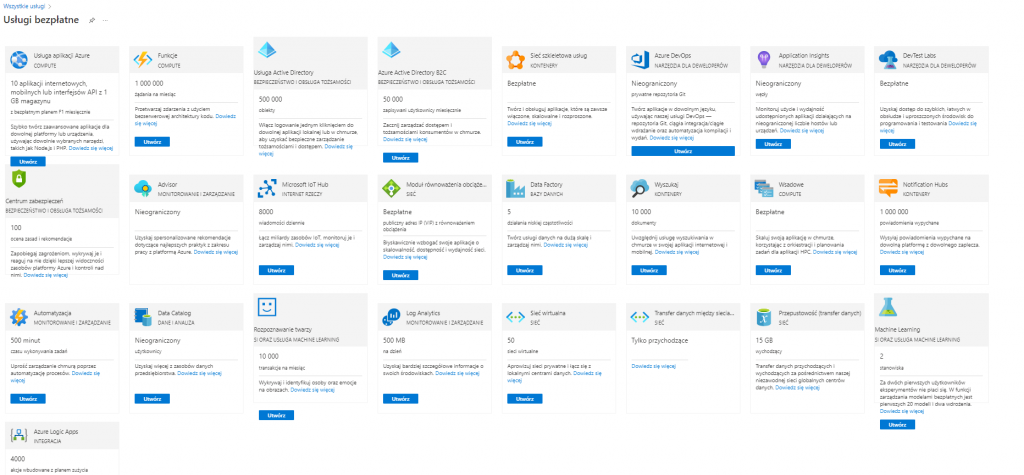Click Utwórz under Log Analytics

tap(400, 399)
